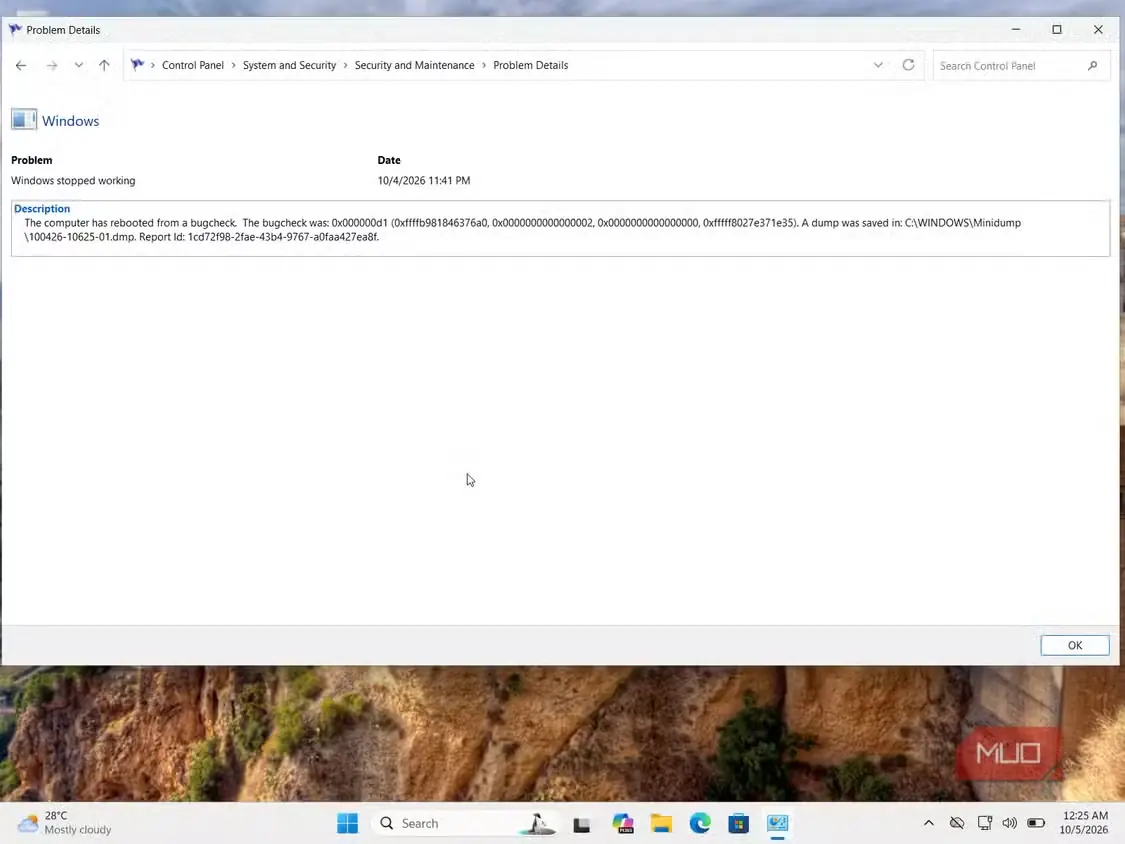
Task: Open the weather widget showing 28°C
Action: [x=65, y=823]
